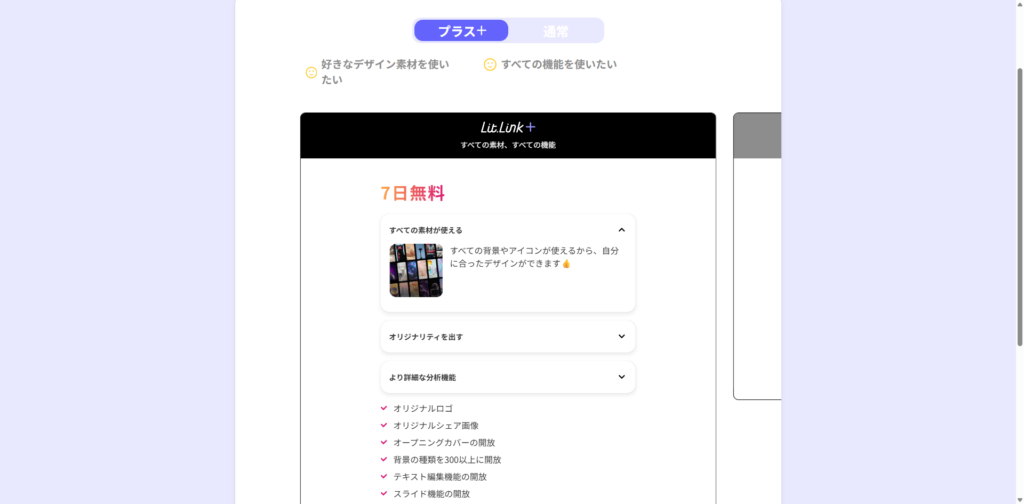Screen dimensions: 1024x504
Task: Click the すべての素材、すべての機能 header subtitle
Action: click(508, 145)
